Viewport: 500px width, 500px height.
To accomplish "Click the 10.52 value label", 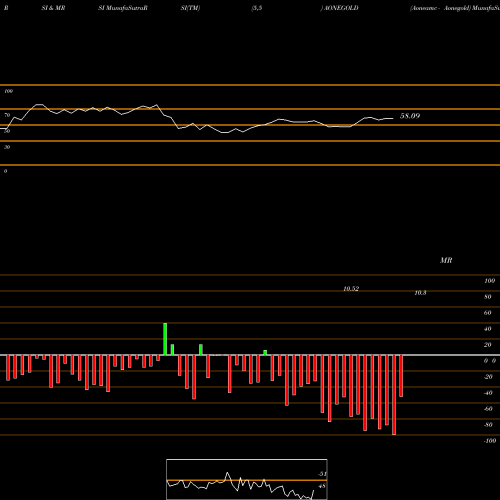I will 351,289.
